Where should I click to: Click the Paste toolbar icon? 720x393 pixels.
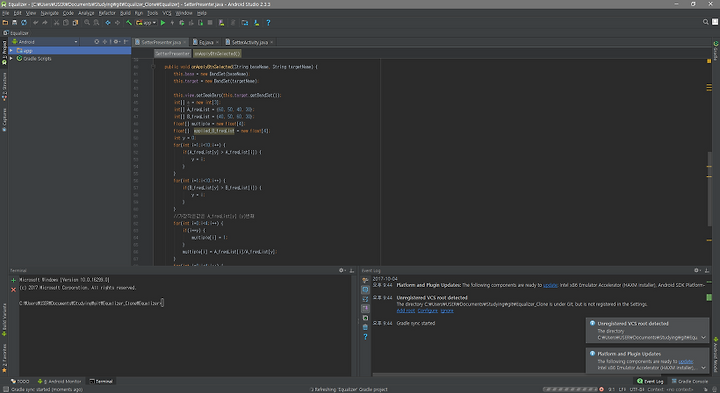click(x=75, y=22)
